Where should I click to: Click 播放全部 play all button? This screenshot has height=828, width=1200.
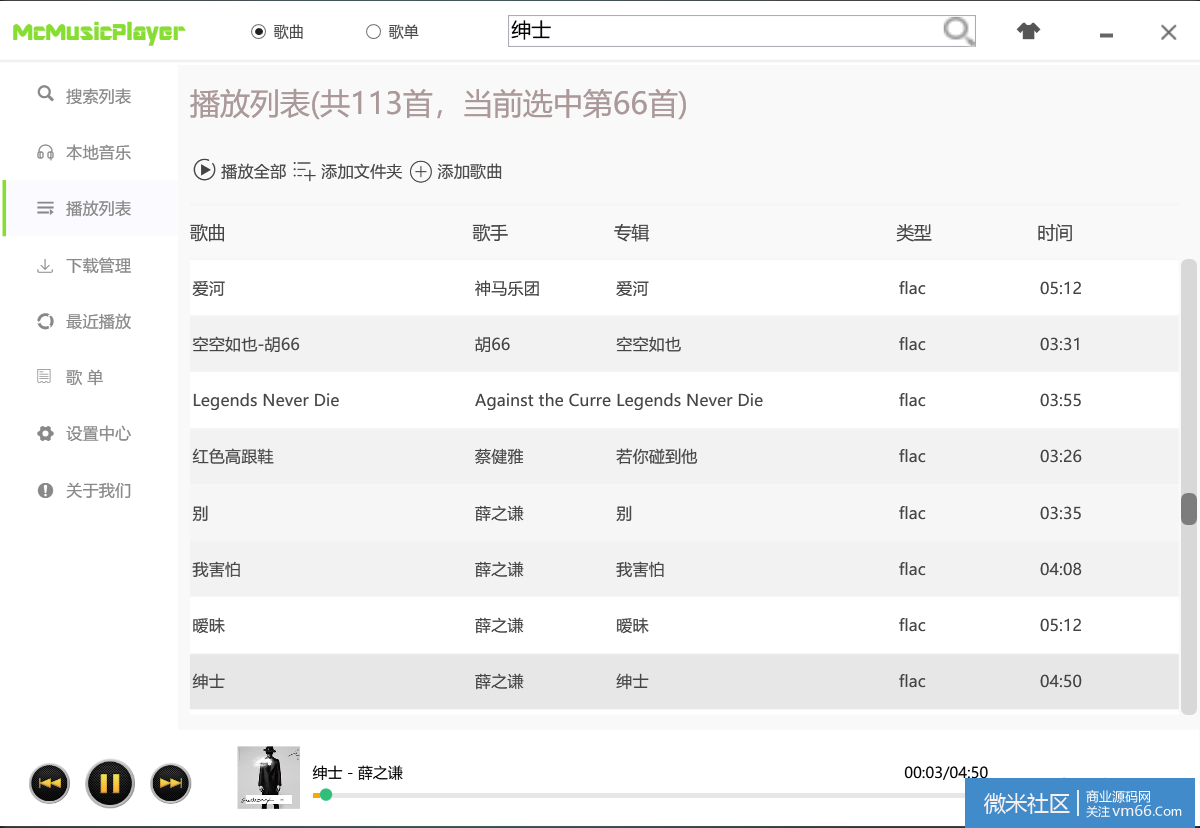coord(239,171)
